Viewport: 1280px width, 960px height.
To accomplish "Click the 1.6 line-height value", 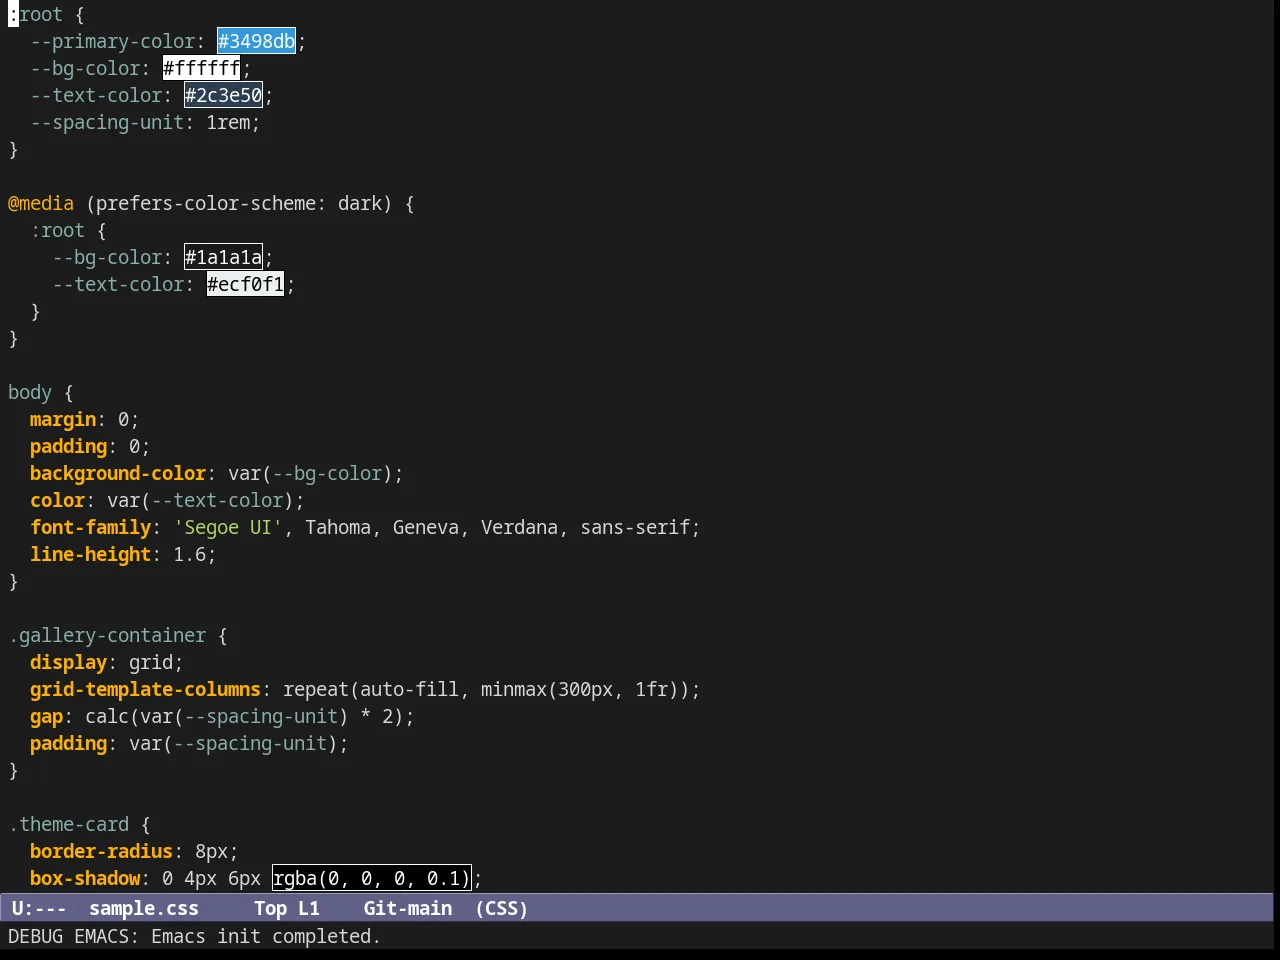I will click(x=190, y=554).
